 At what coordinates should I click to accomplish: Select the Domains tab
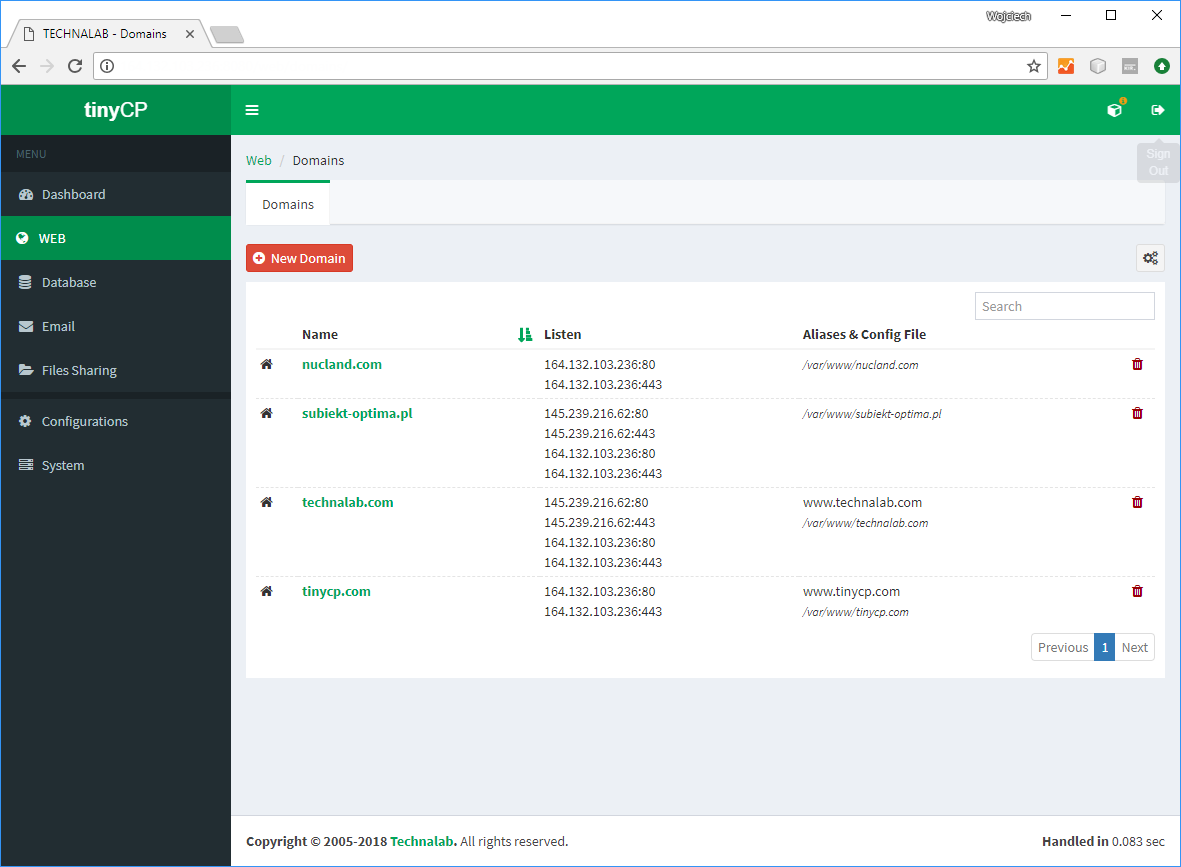288,204
